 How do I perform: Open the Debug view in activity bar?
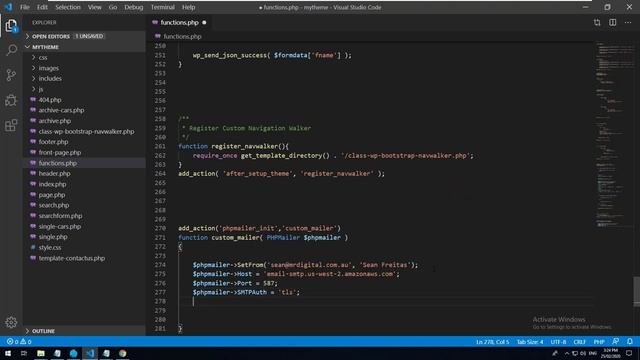click(11, 100)
